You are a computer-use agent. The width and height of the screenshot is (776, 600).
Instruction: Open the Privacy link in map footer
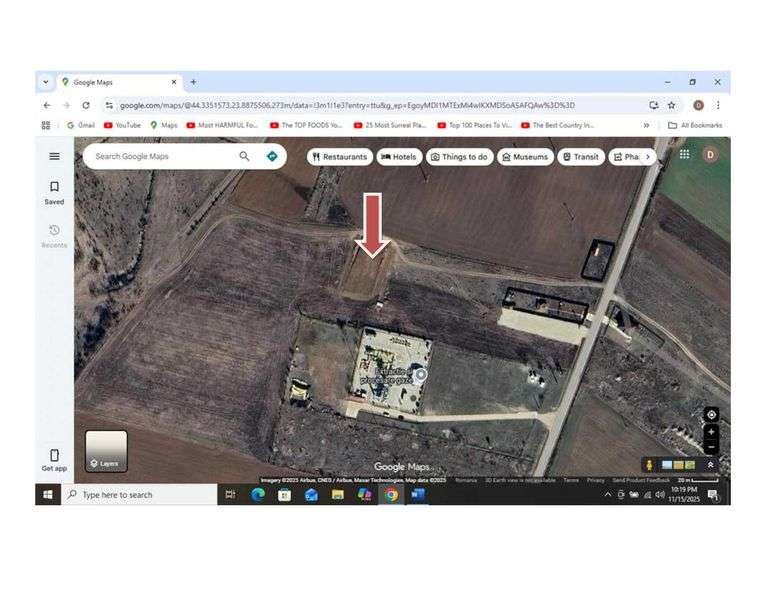595,480
